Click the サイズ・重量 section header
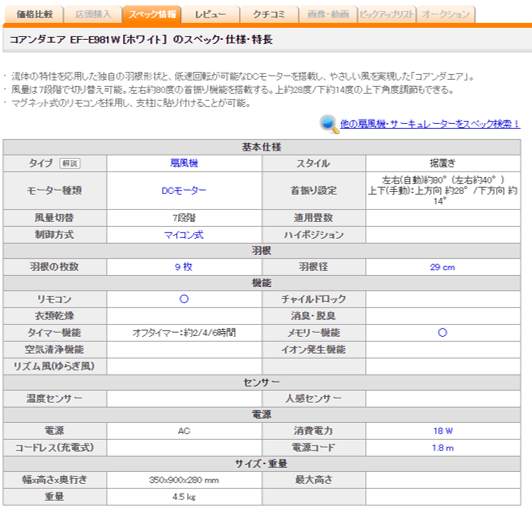This screenshot has height=507, width=532. (x=262, y=464)
